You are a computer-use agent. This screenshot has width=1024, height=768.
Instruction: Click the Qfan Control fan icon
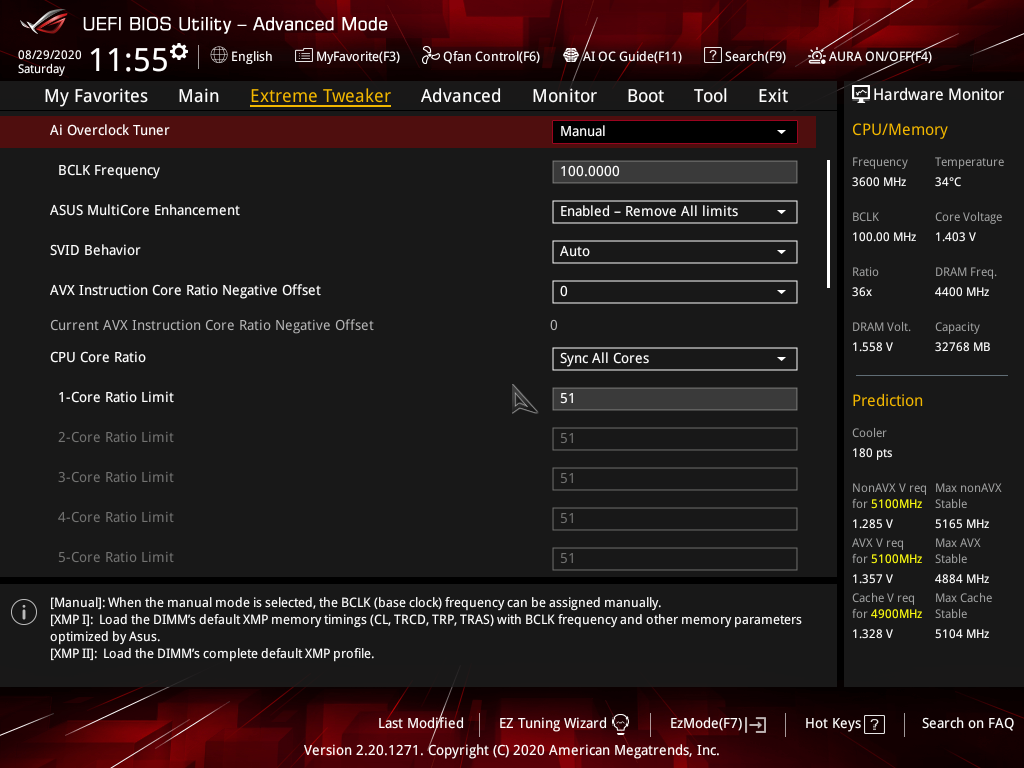tap(430, 56)
